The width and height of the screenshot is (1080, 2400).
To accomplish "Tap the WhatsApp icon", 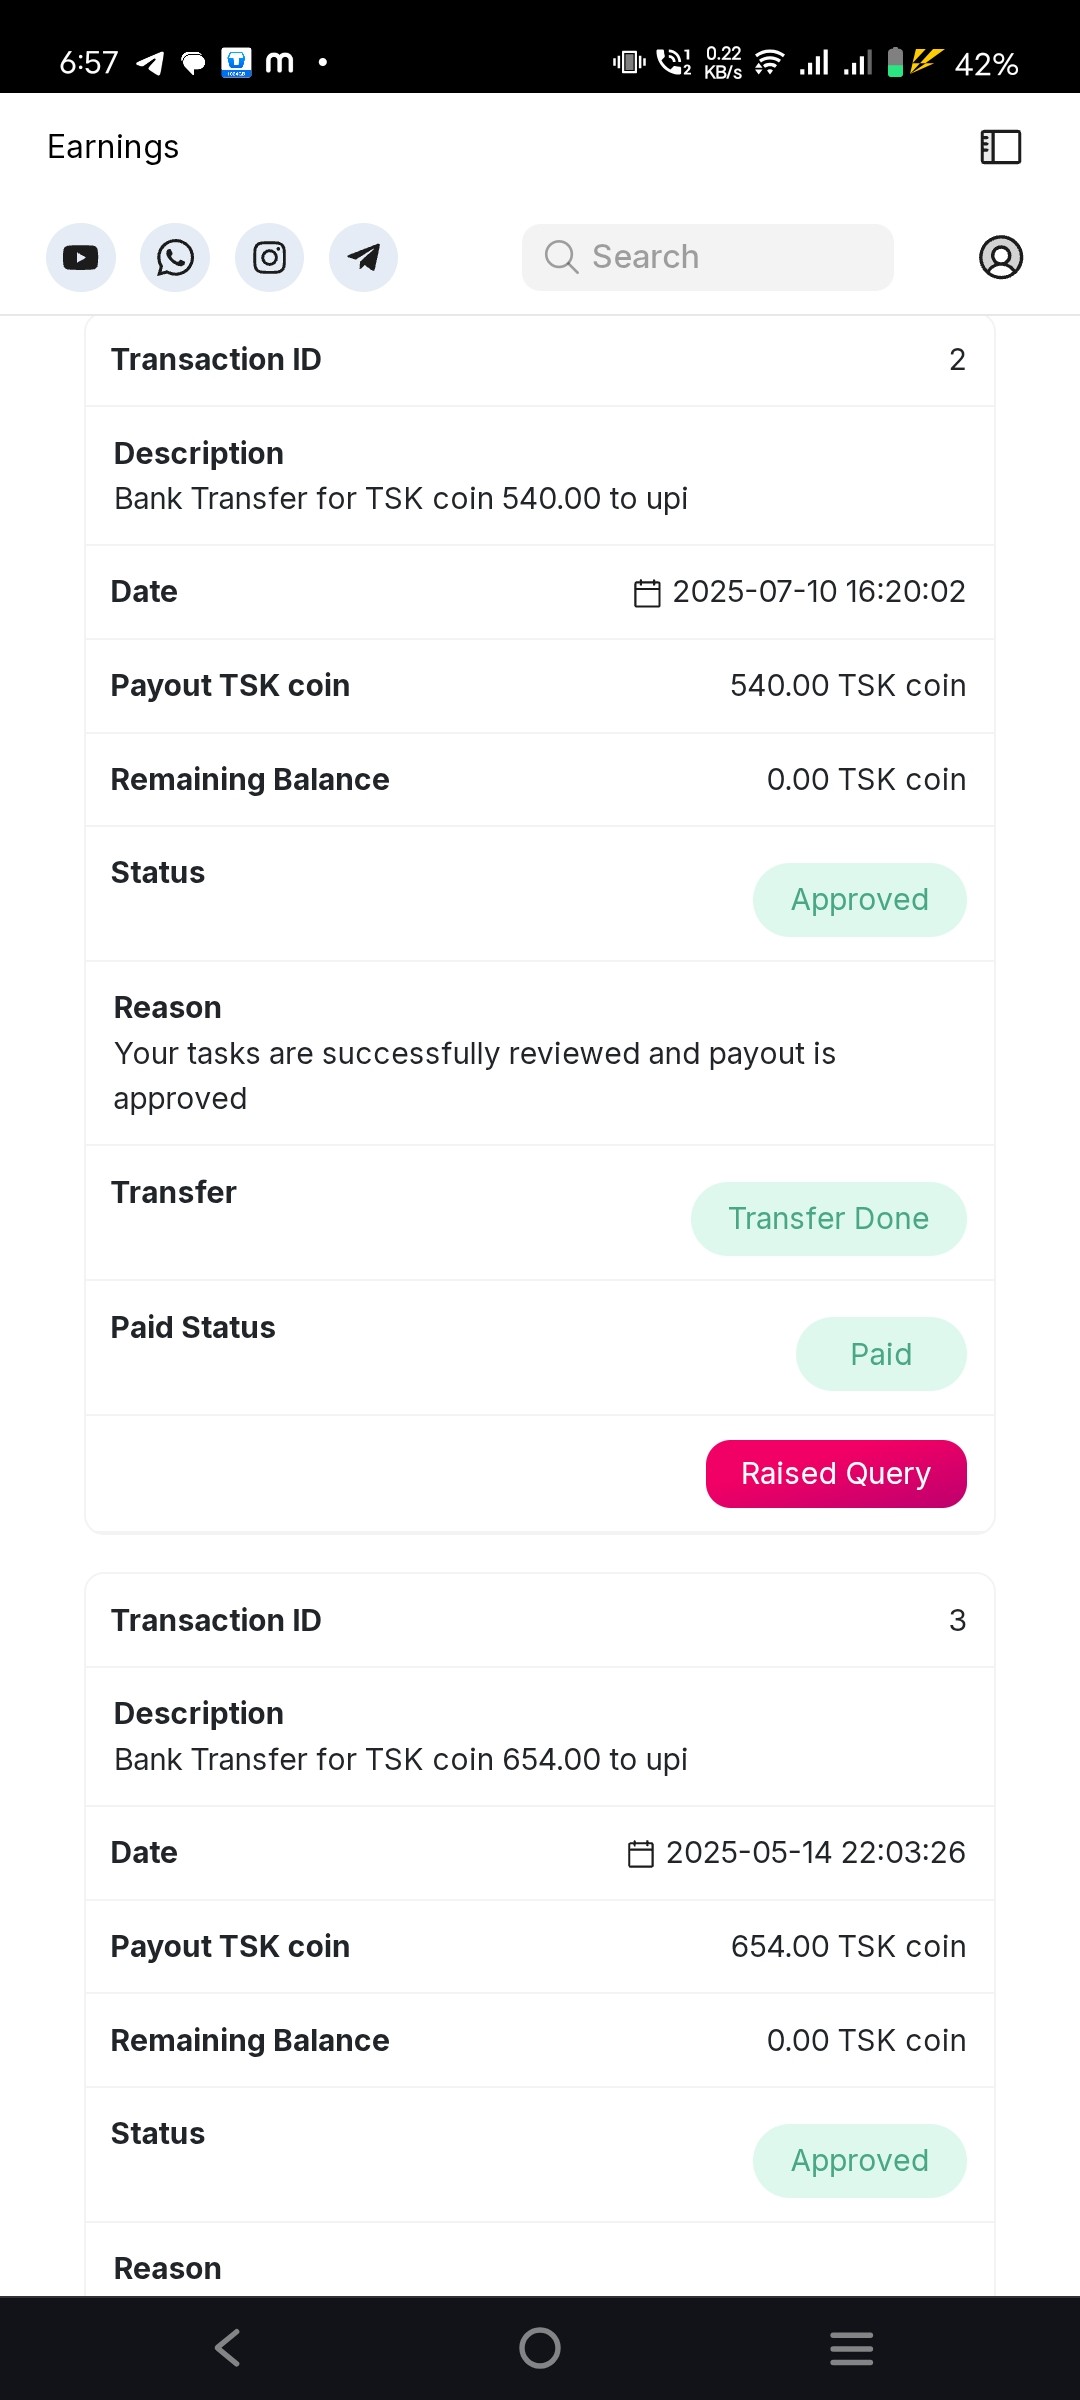I will [x=175, y=258].
